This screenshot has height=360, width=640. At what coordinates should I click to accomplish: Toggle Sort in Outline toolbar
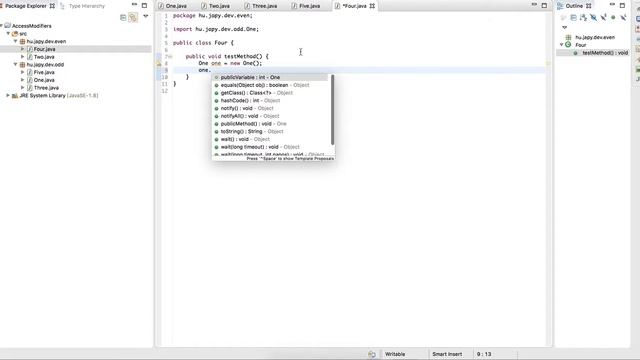pos(583,18)
